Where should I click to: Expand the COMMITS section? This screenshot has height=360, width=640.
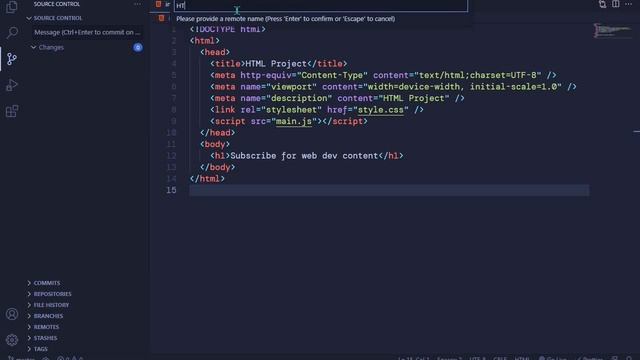47,283
